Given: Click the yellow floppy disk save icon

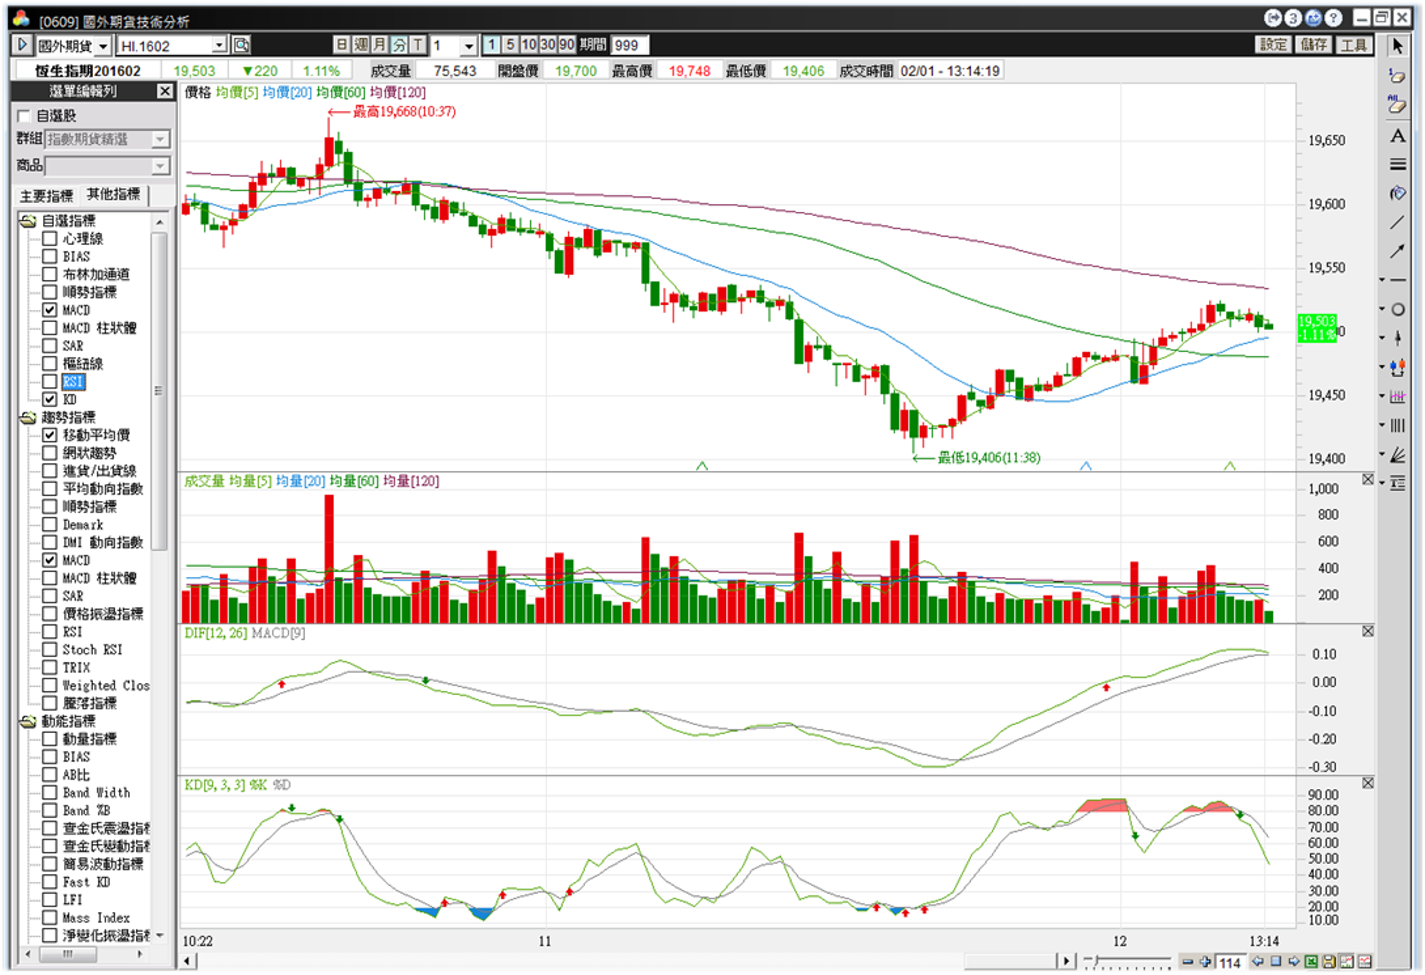Looking at the screenshot, I should (x=1329, y=962).
